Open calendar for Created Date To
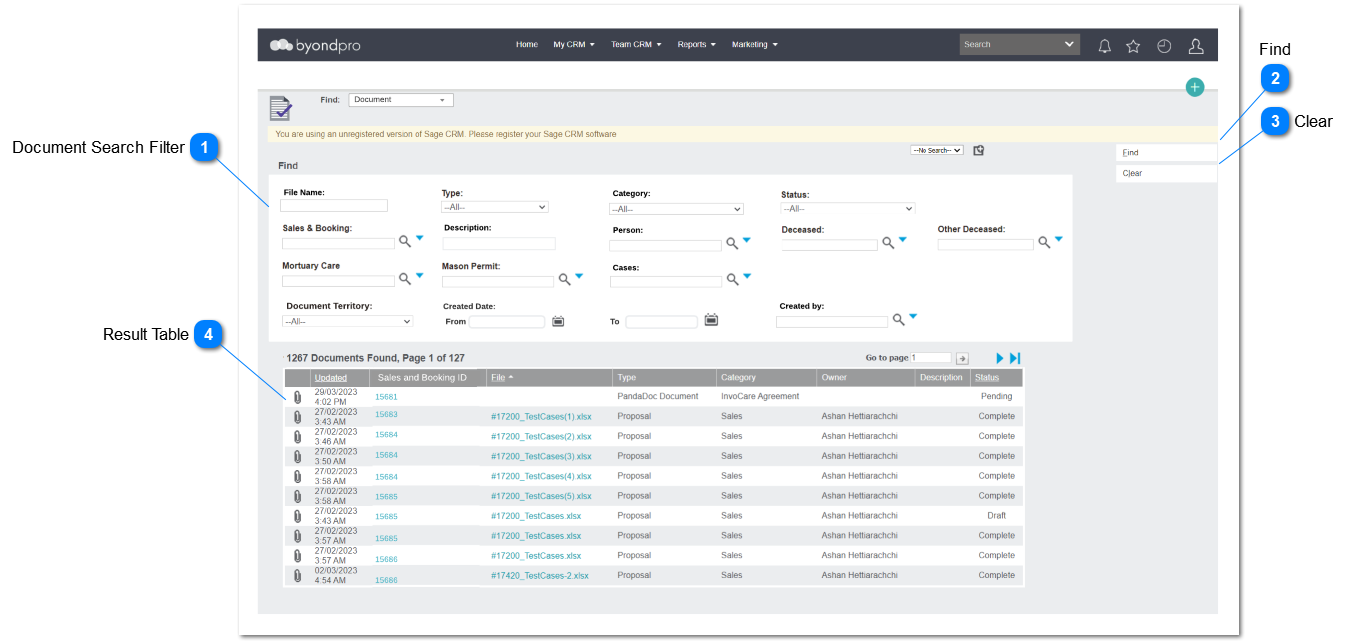The height and width of the screenshot is (644, 1349). coord(711,320)
